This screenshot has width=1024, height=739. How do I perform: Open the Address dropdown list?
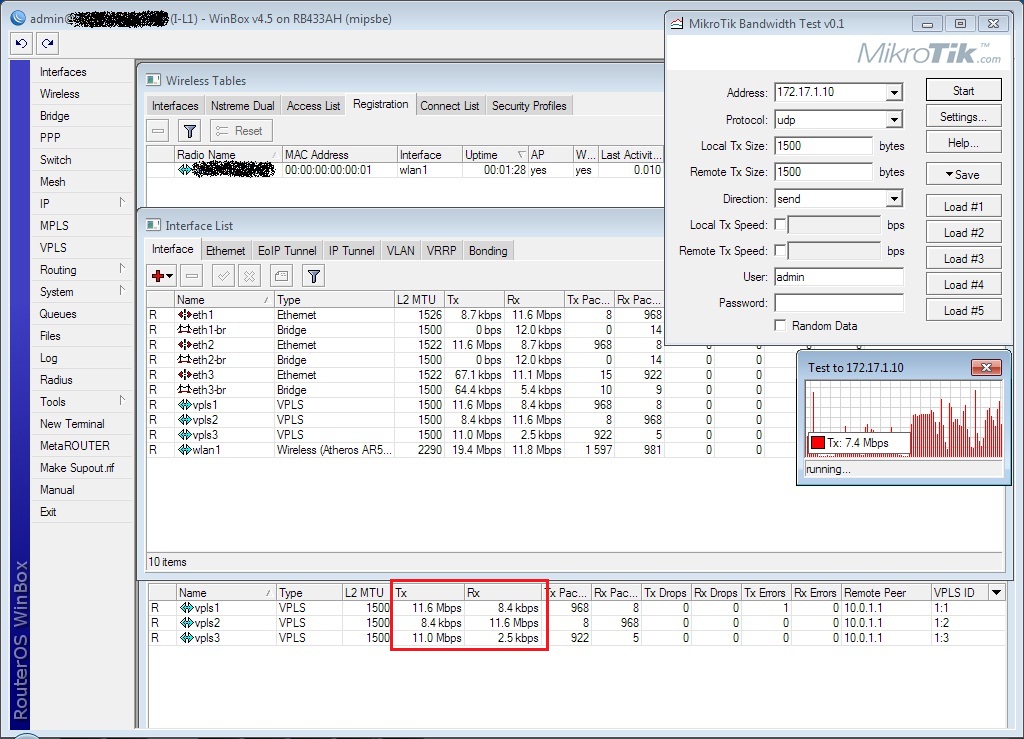pos(893,93)
